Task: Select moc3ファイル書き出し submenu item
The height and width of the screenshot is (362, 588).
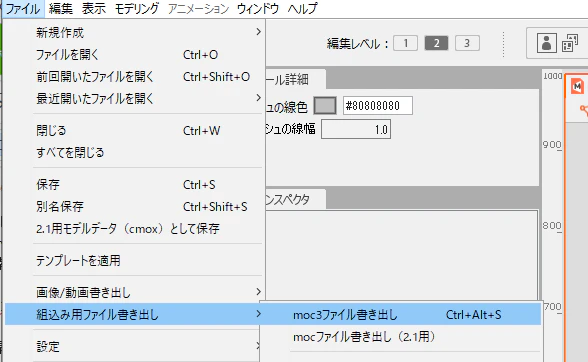Action: click(x=401, y=314)
